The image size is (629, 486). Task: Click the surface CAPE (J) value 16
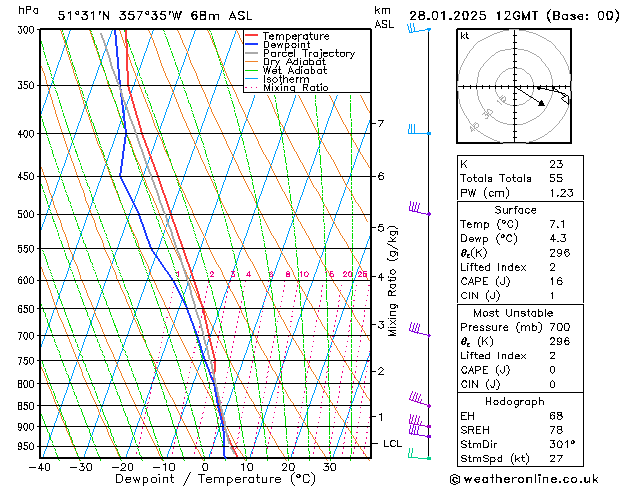tap(556, 281)
